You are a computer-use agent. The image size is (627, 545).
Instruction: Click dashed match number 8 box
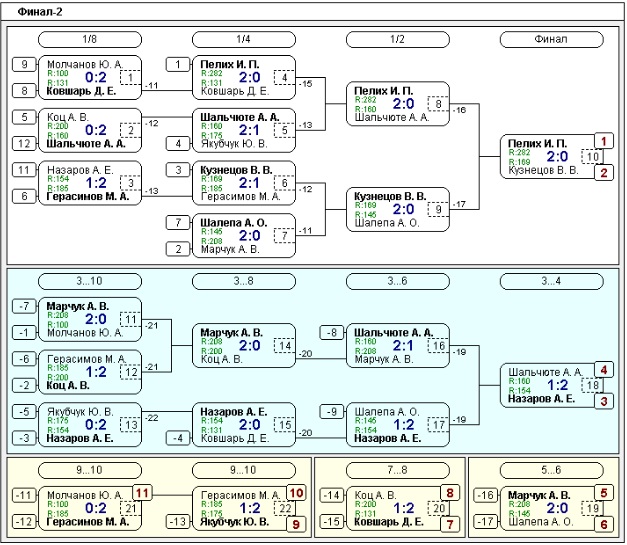(x=438, y=104)
